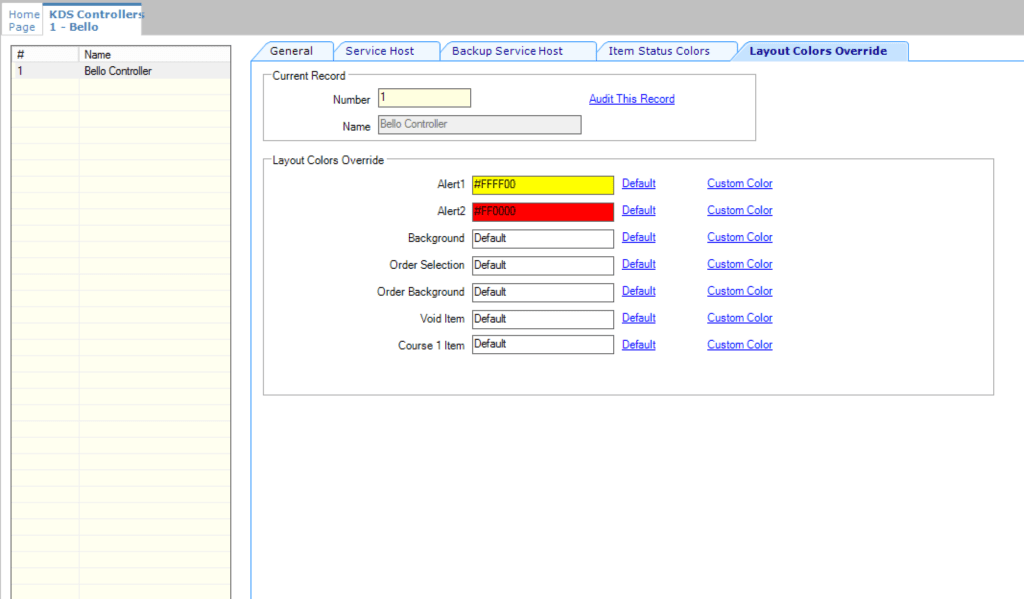Select the KDS Controllers 1 - Bello tab

(x=92, y=20)
